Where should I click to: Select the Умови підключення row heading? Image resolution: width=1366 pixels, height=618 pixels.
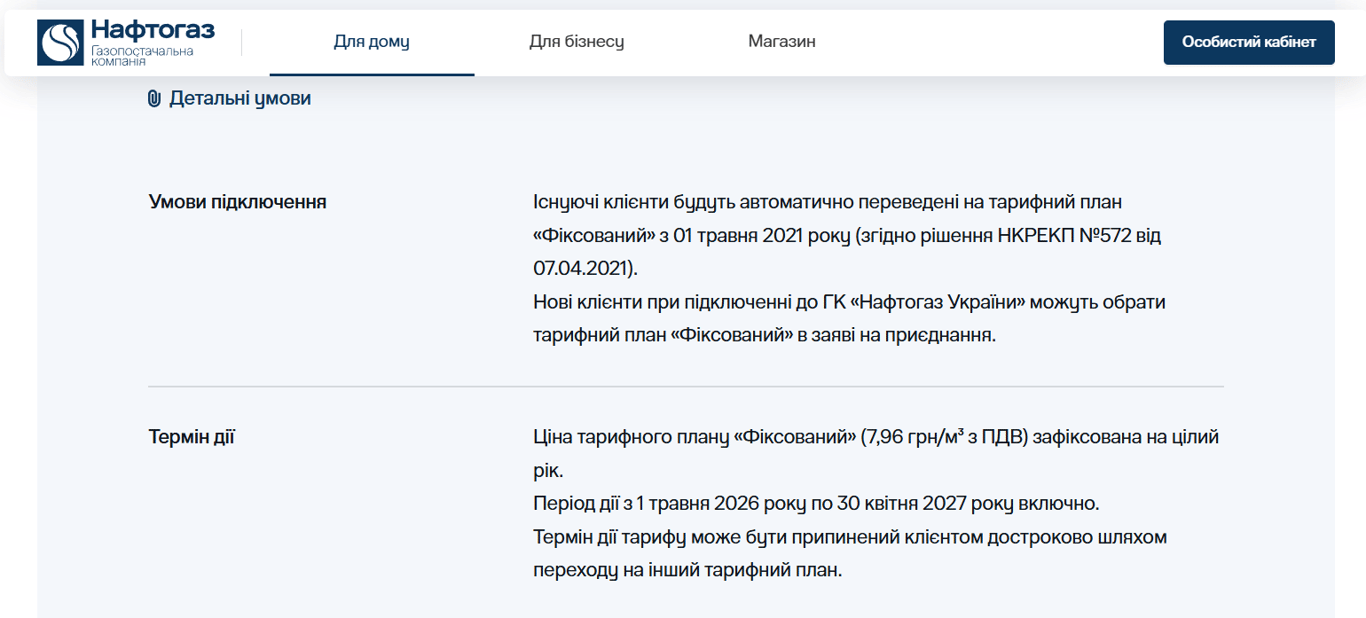click(238, 202)
